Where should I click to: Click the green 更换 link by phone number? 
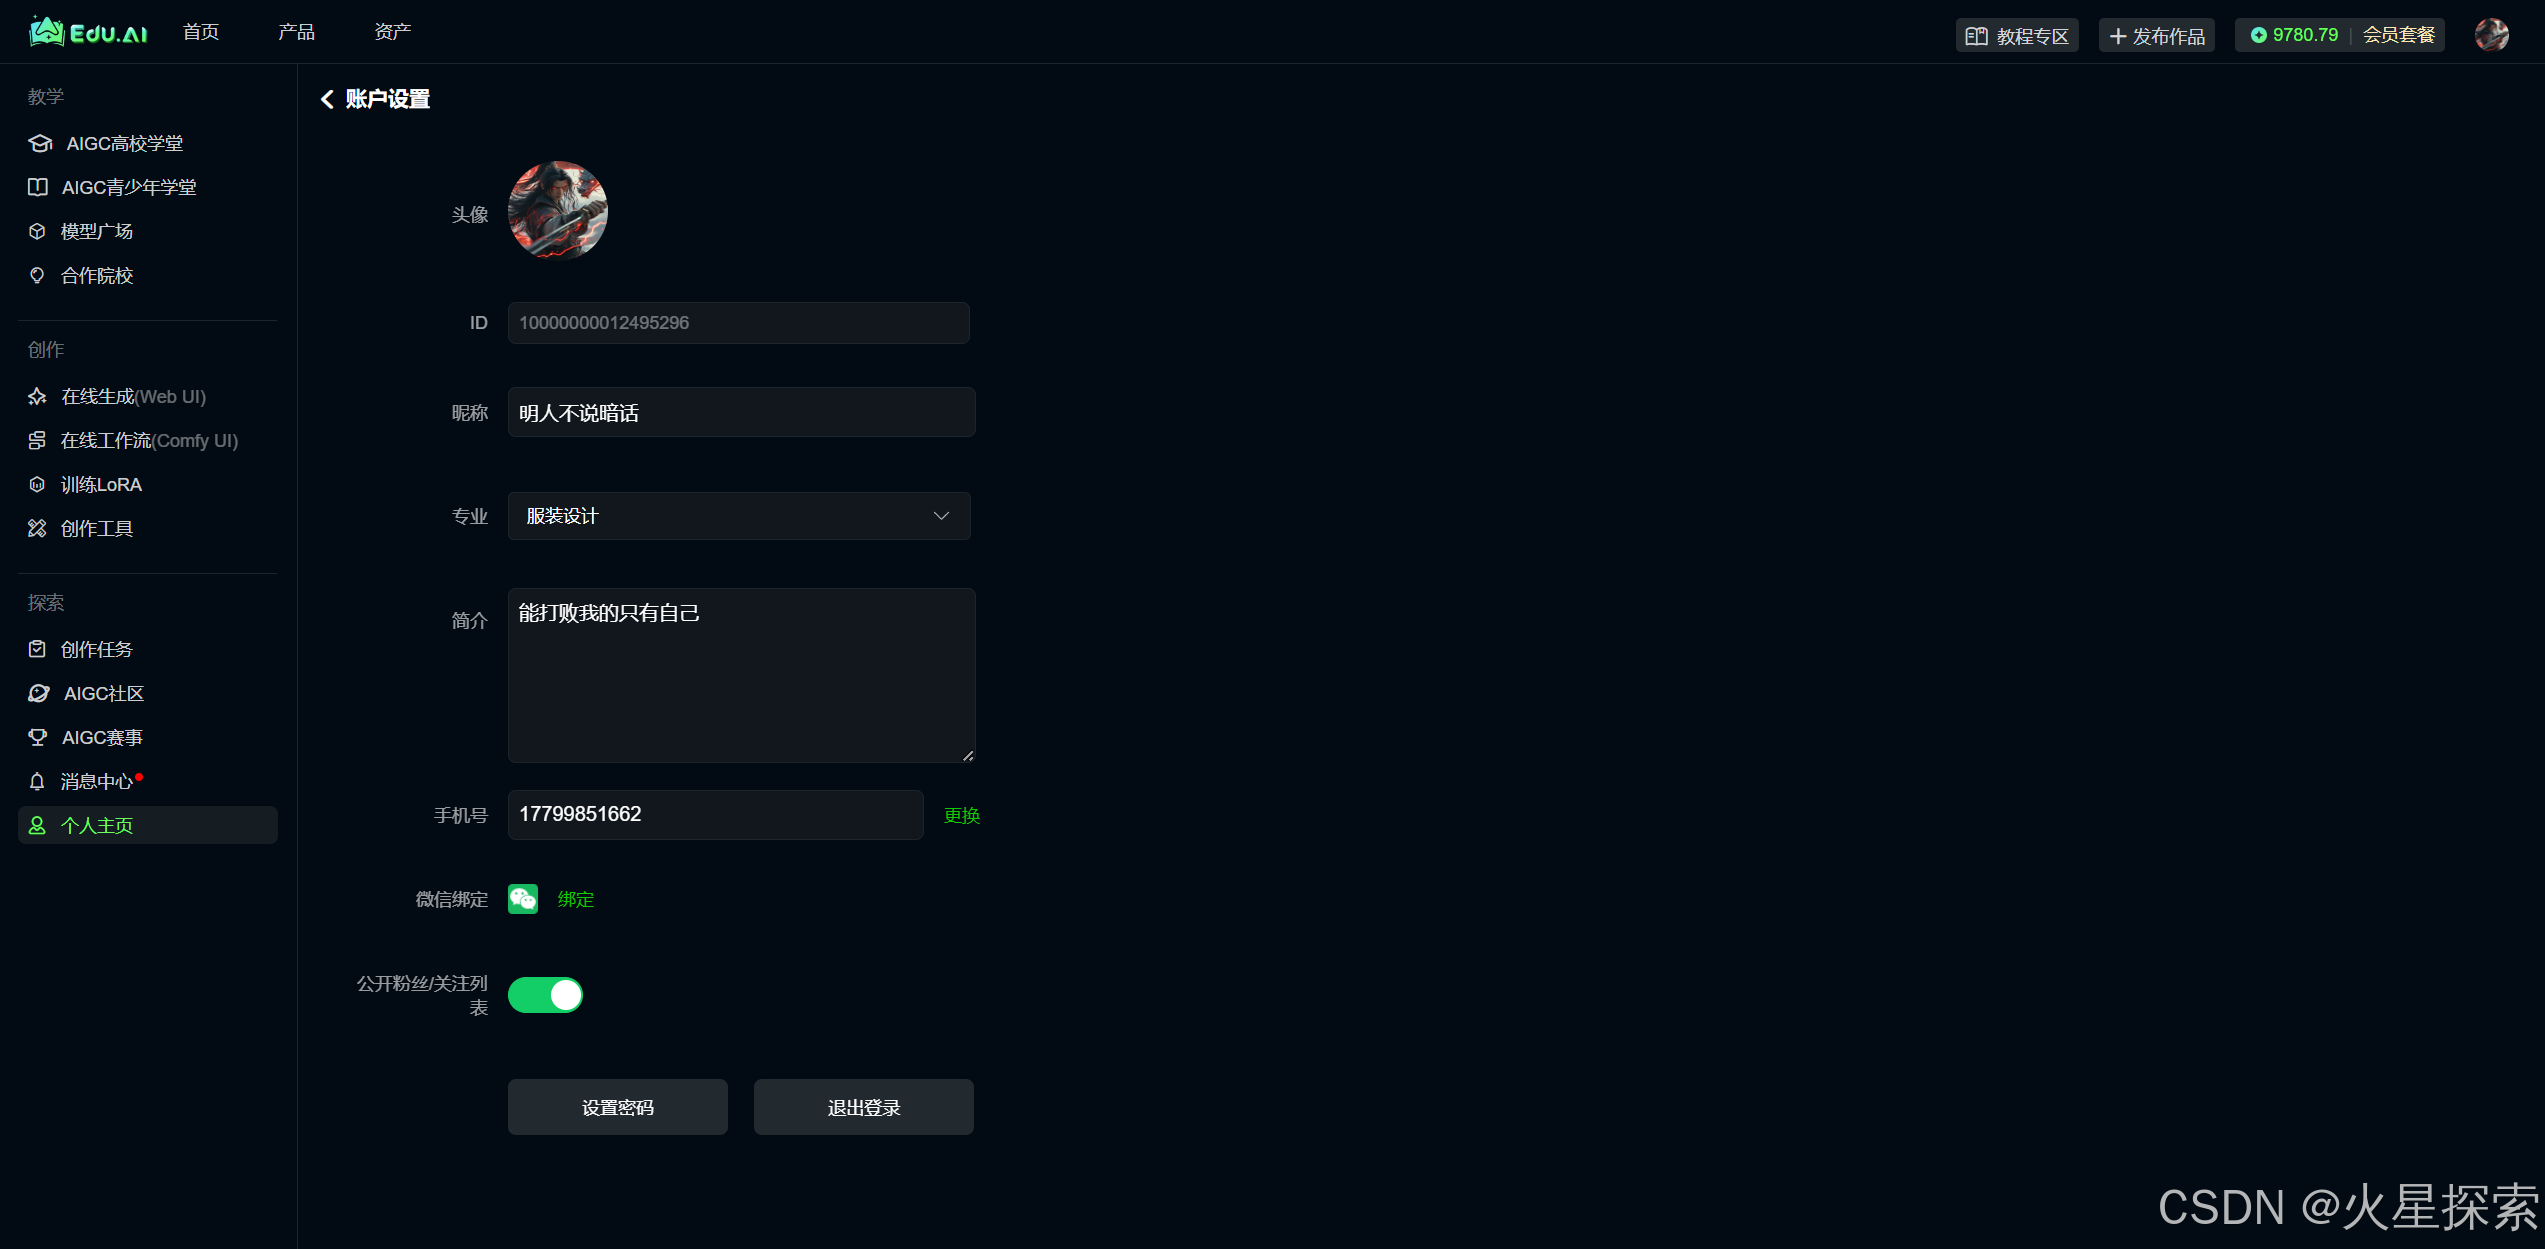961,815
